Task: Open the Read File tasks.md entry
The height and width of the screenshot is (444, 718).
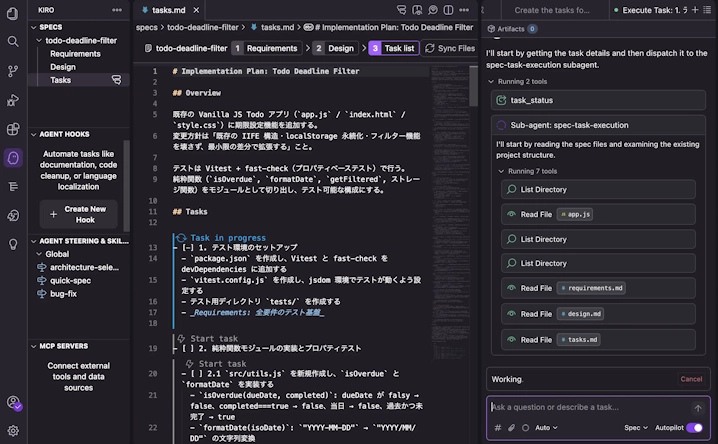Action: 598,340
